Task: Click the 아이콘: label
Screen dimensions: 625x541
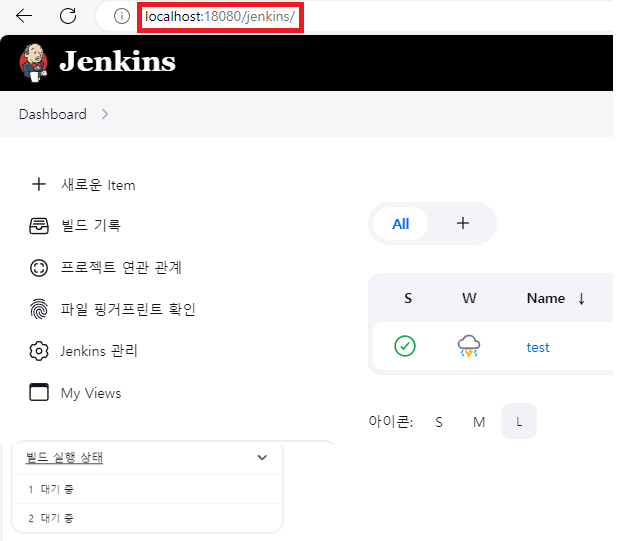Action: pos(391,421)
